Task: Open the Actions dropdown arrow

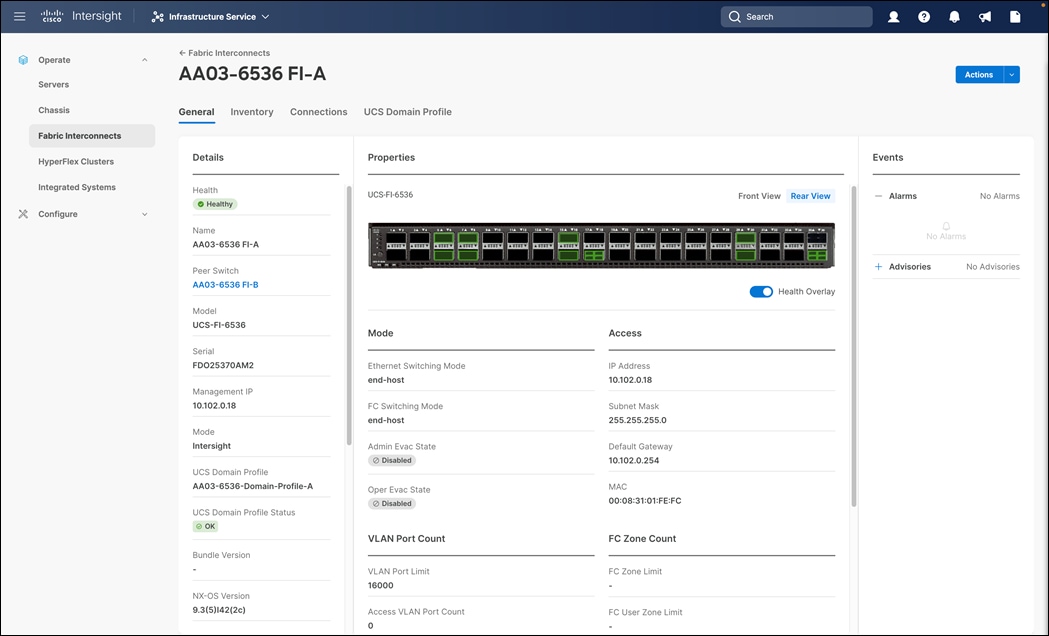Action: 1011,74
